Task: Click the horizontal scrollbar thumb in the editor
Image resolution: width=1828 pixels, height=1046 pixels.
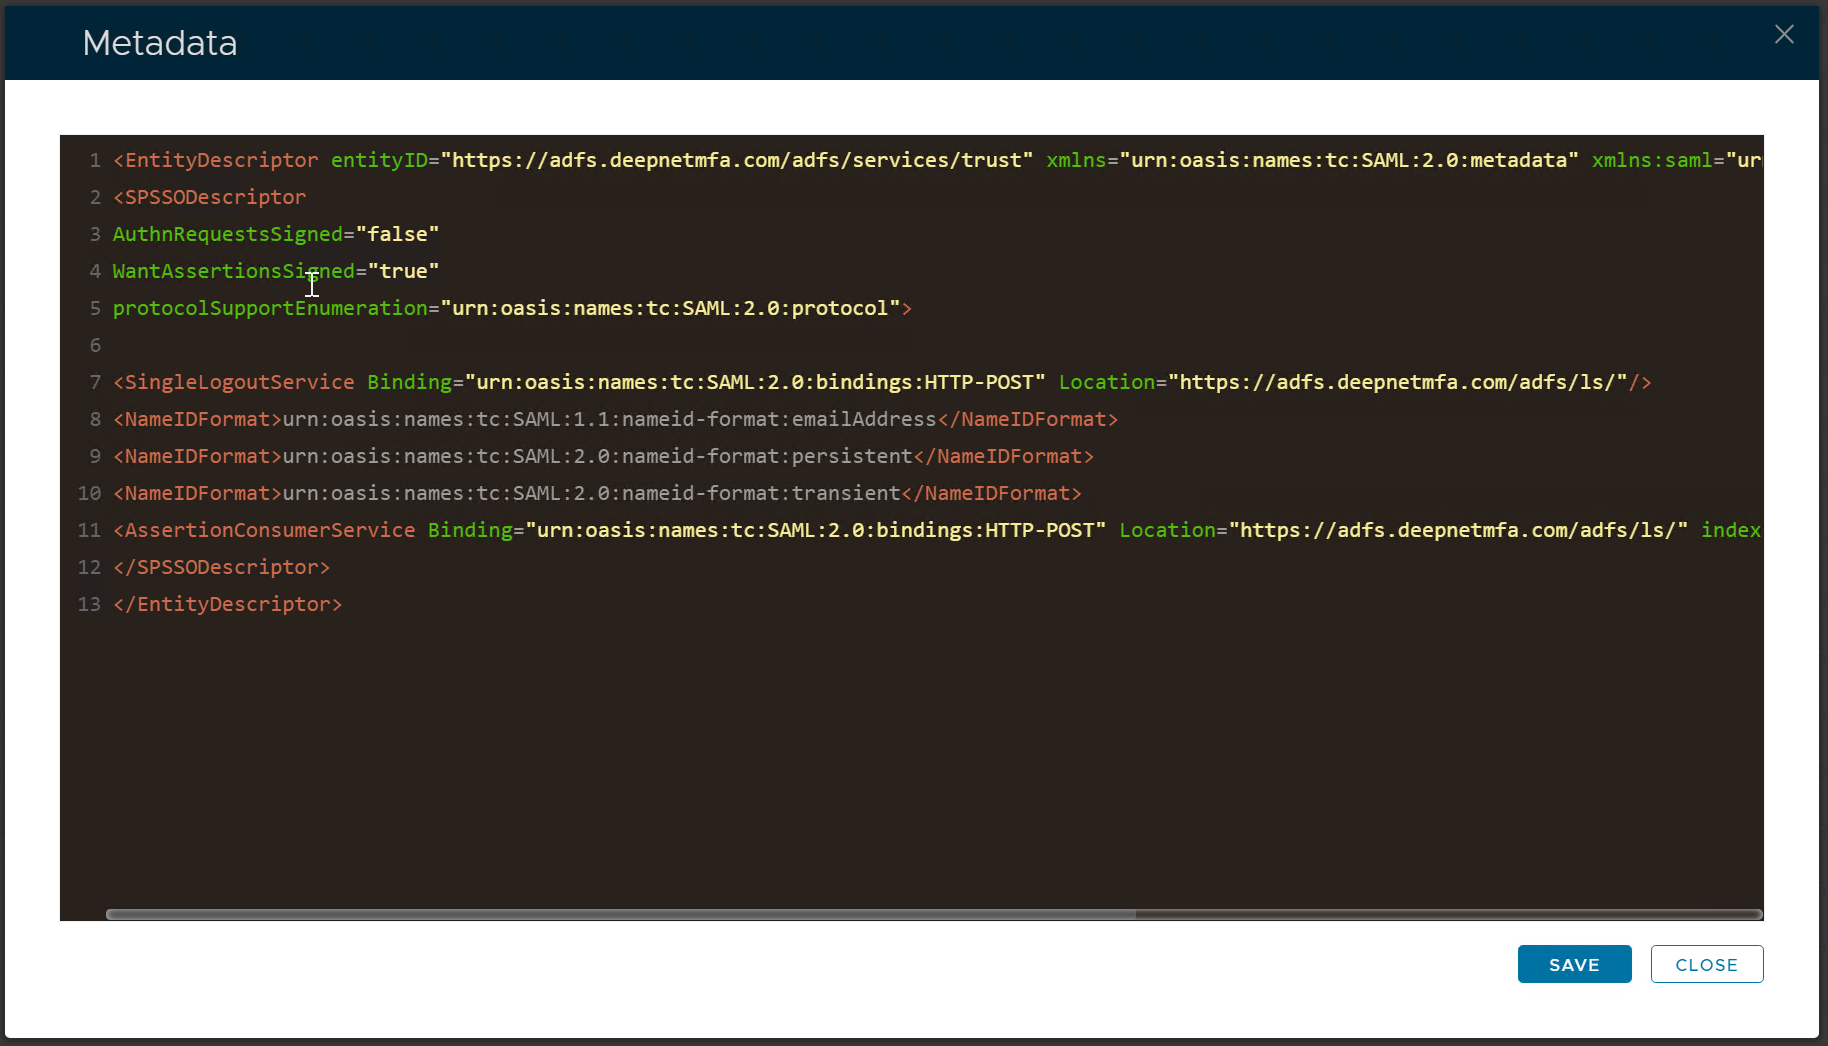Action: [620, 914]
